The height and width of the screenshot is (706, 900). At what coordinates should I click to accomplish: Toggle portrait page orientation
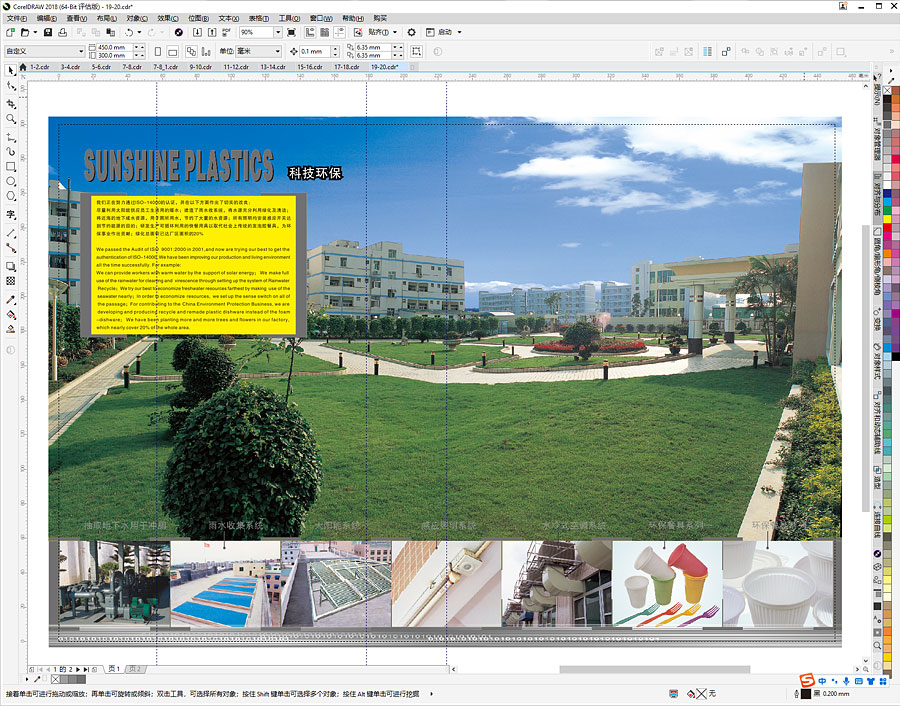pos(158,51)
